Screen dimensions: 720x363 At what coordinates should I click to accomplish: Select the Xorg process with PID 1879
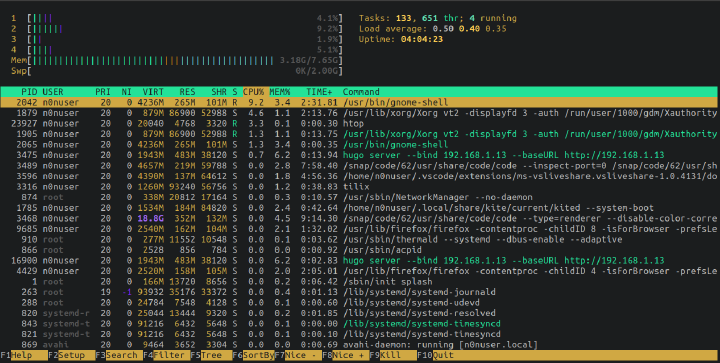tap(359, 113)
